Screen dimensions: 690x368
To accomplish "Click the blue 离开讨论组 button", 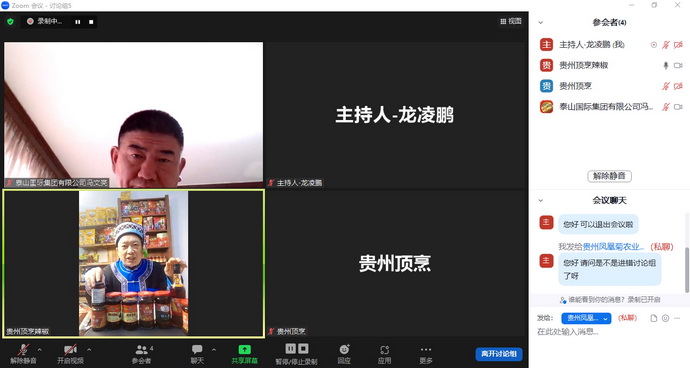I will 499,354.
